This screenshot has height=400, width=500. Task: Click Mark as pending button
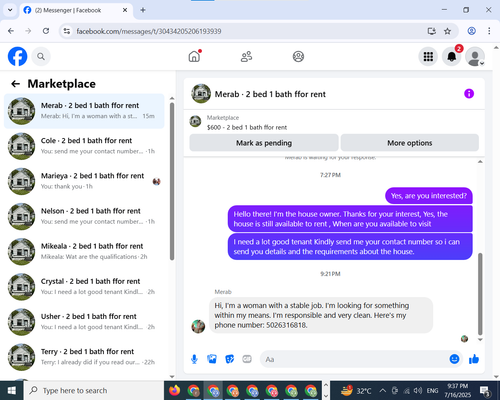coord(264,143)
